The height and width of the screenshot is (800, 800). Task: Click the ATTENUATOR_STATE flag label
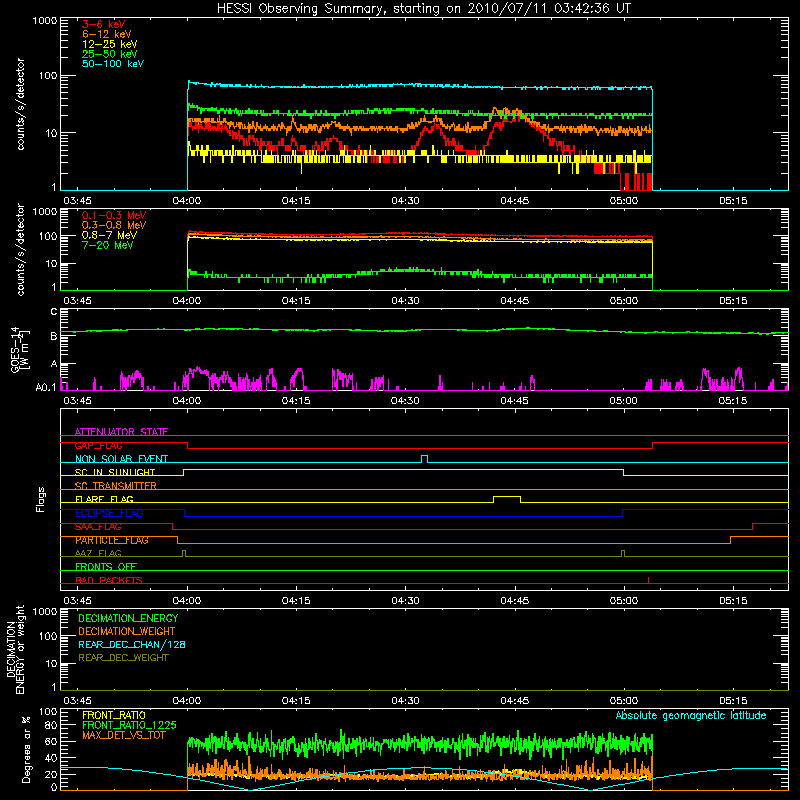[x=121, y=432]
